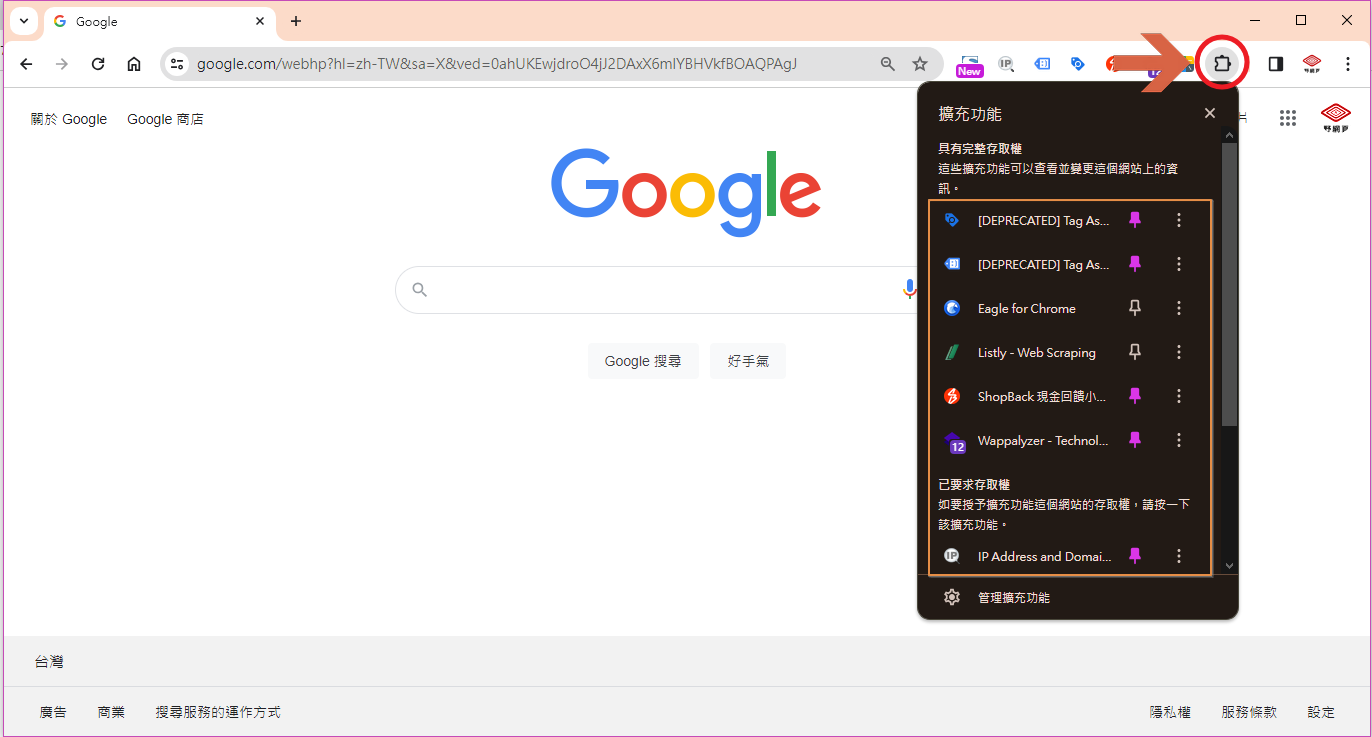Click the 'New' badged extension toolbar icon
1372x737 pixels.
970,65
